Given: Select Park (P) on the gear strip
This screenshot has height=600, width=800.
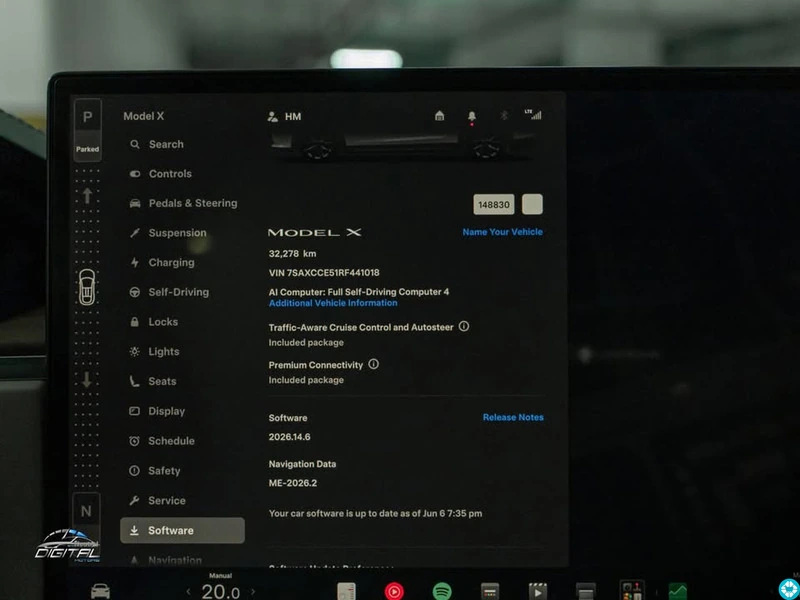Looking at the screenshot, I should coord(87,117).
